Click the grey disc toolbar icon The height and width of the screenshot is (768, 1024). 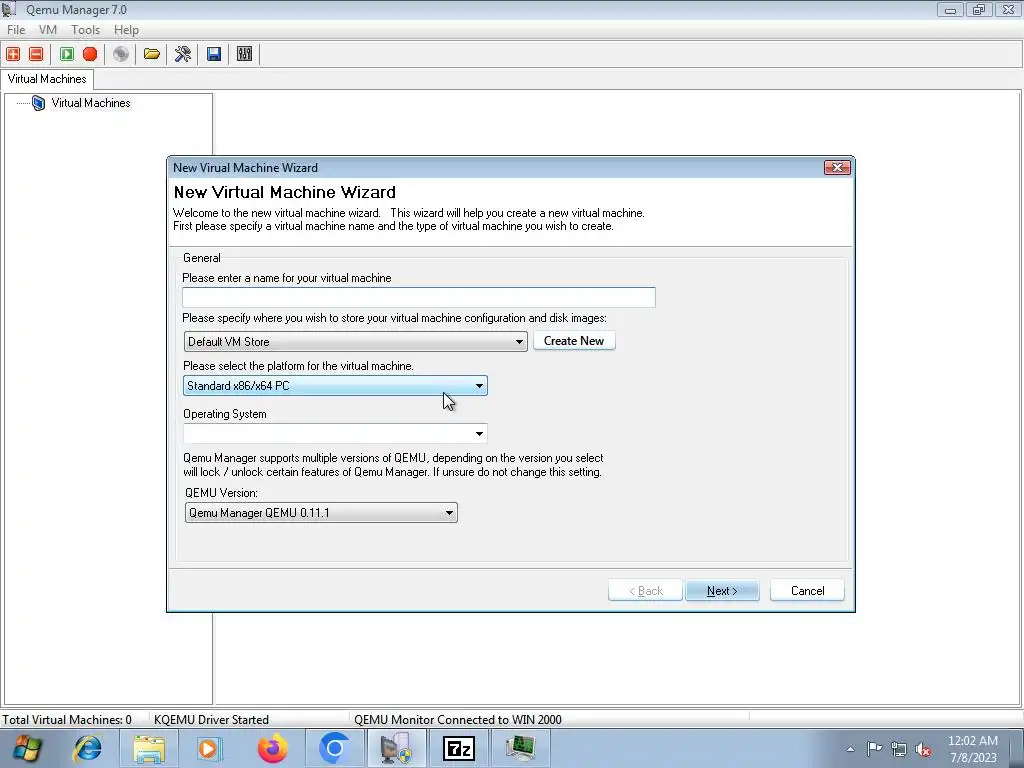point(121,54)
